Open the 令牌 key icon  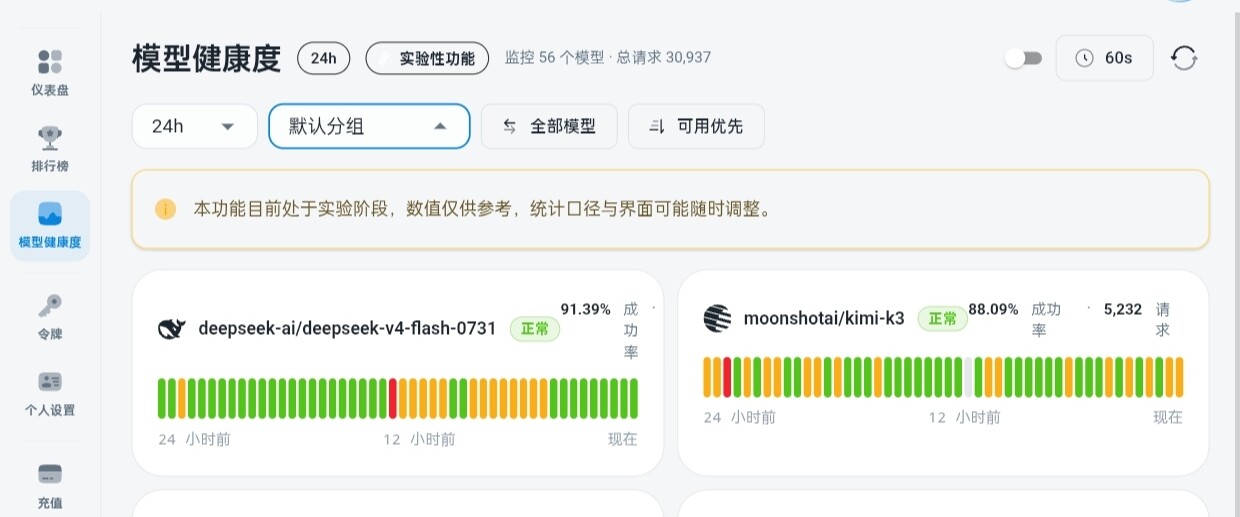50,305
